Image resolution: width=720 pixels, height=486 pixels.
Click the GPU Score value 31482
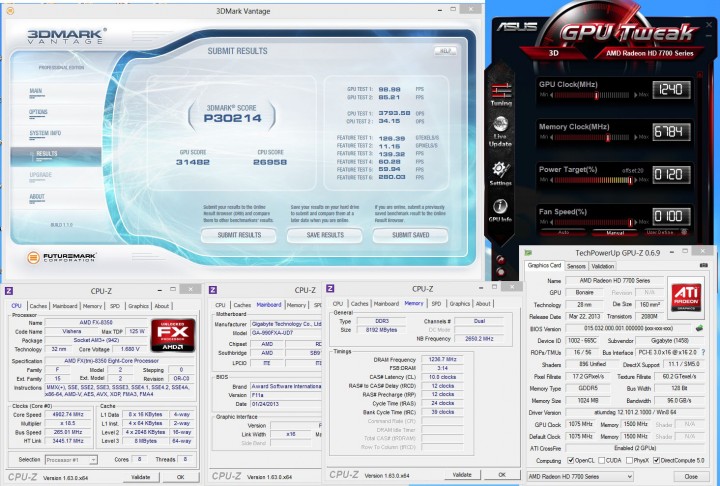point(193,162)
